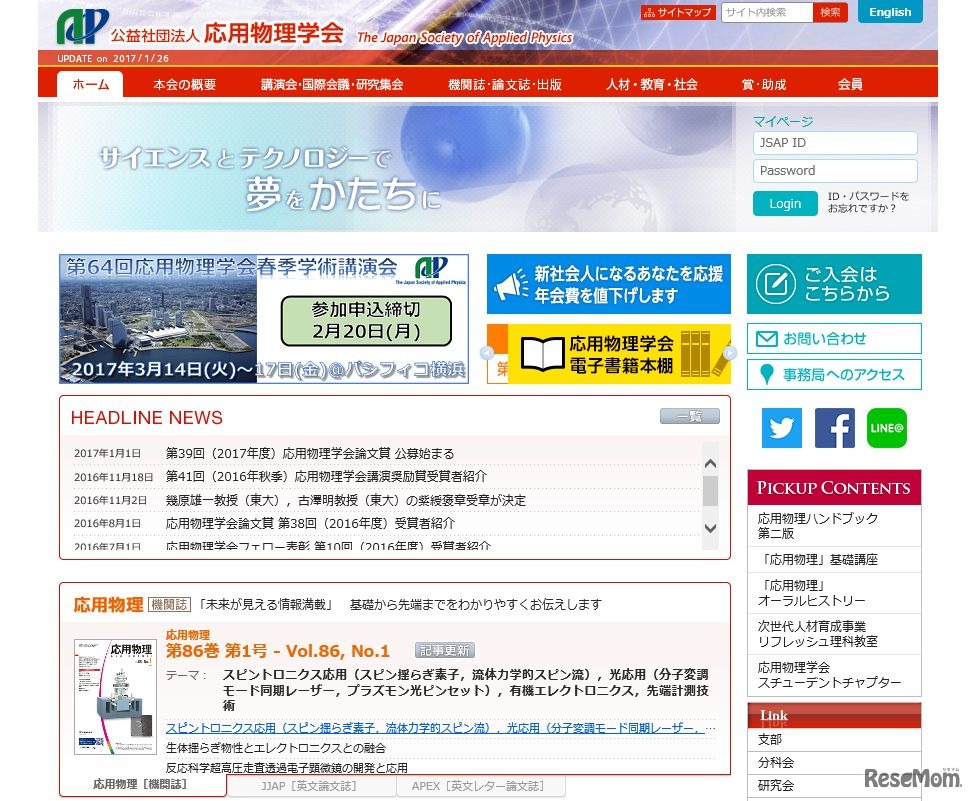Open 反応科学超高圧走査透過電子顕微鏡の開発と応用 article

(x=287, y=768)
